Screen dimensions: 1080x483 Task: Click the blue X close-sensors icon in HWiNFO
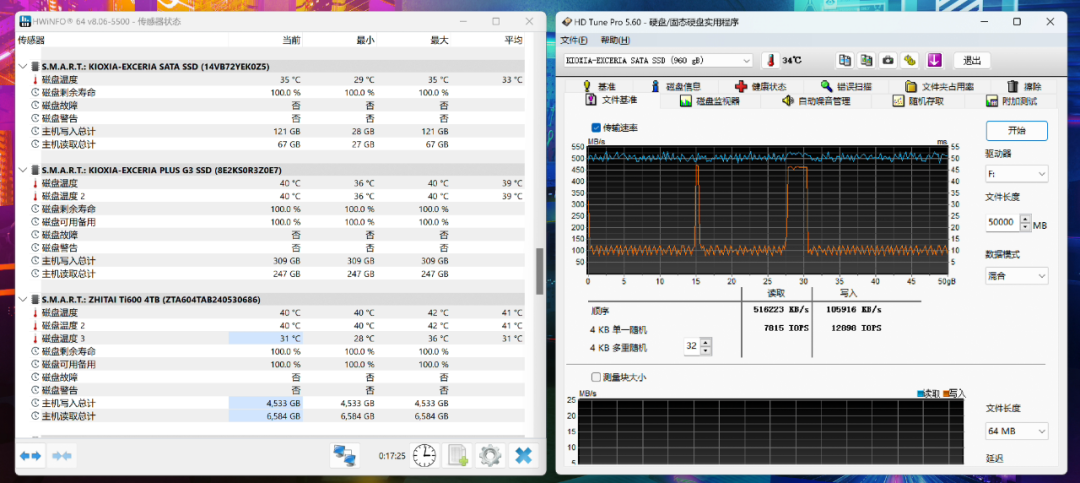(x=523, y=455)
